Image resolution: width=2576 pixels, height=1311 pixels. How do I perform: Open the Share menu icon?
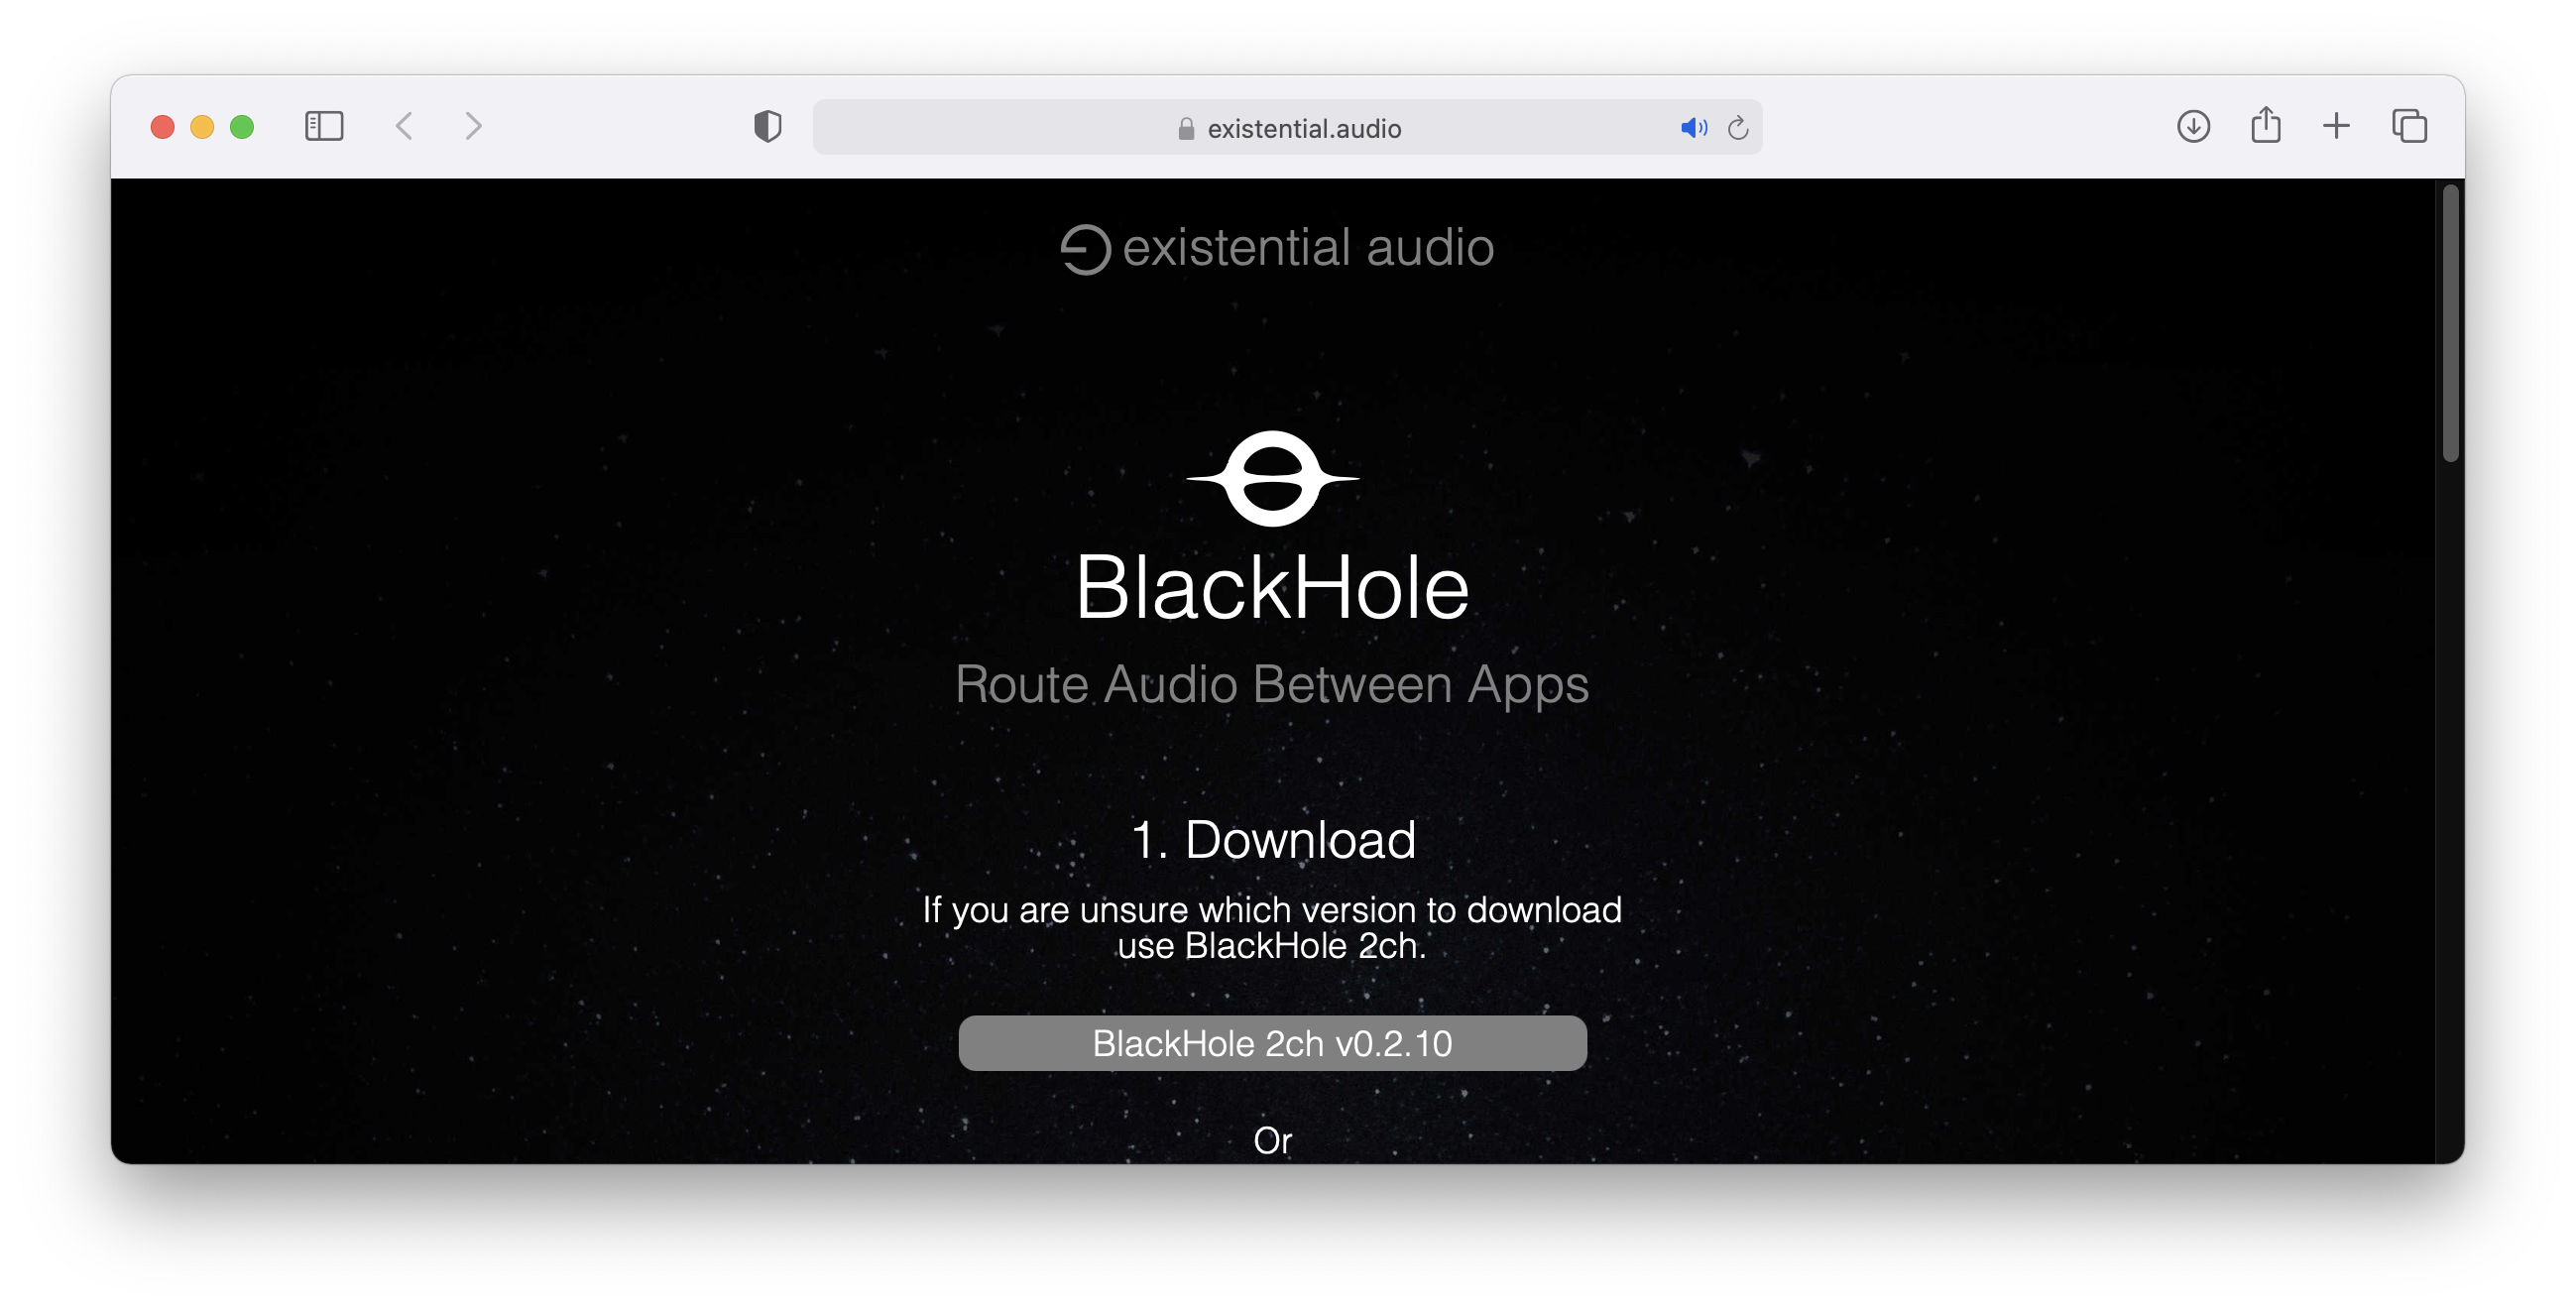(x=2265, y=126)
